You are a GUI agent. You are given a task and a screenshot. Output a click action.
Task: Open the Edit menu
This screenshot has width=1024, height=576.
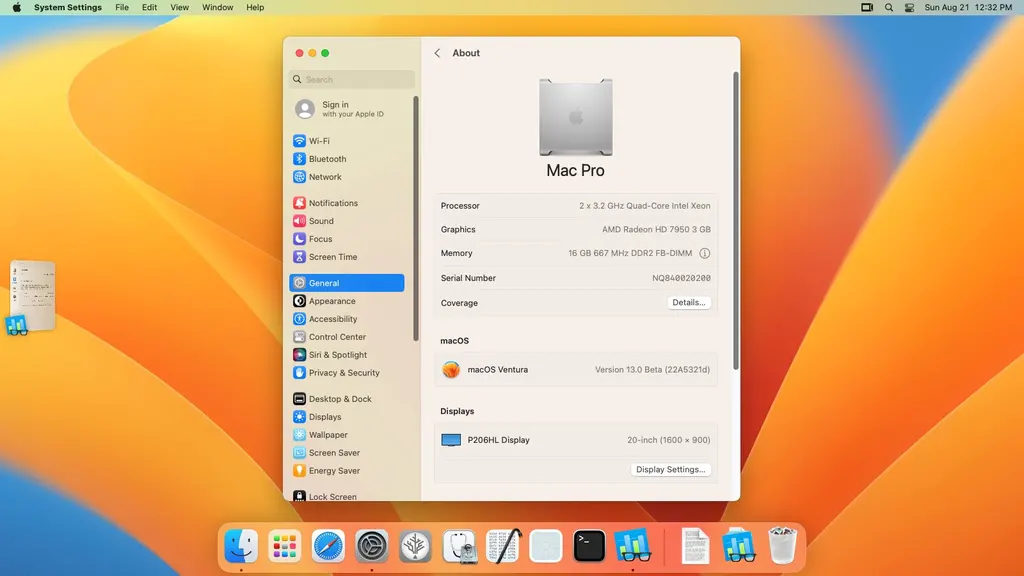(150, 8)
